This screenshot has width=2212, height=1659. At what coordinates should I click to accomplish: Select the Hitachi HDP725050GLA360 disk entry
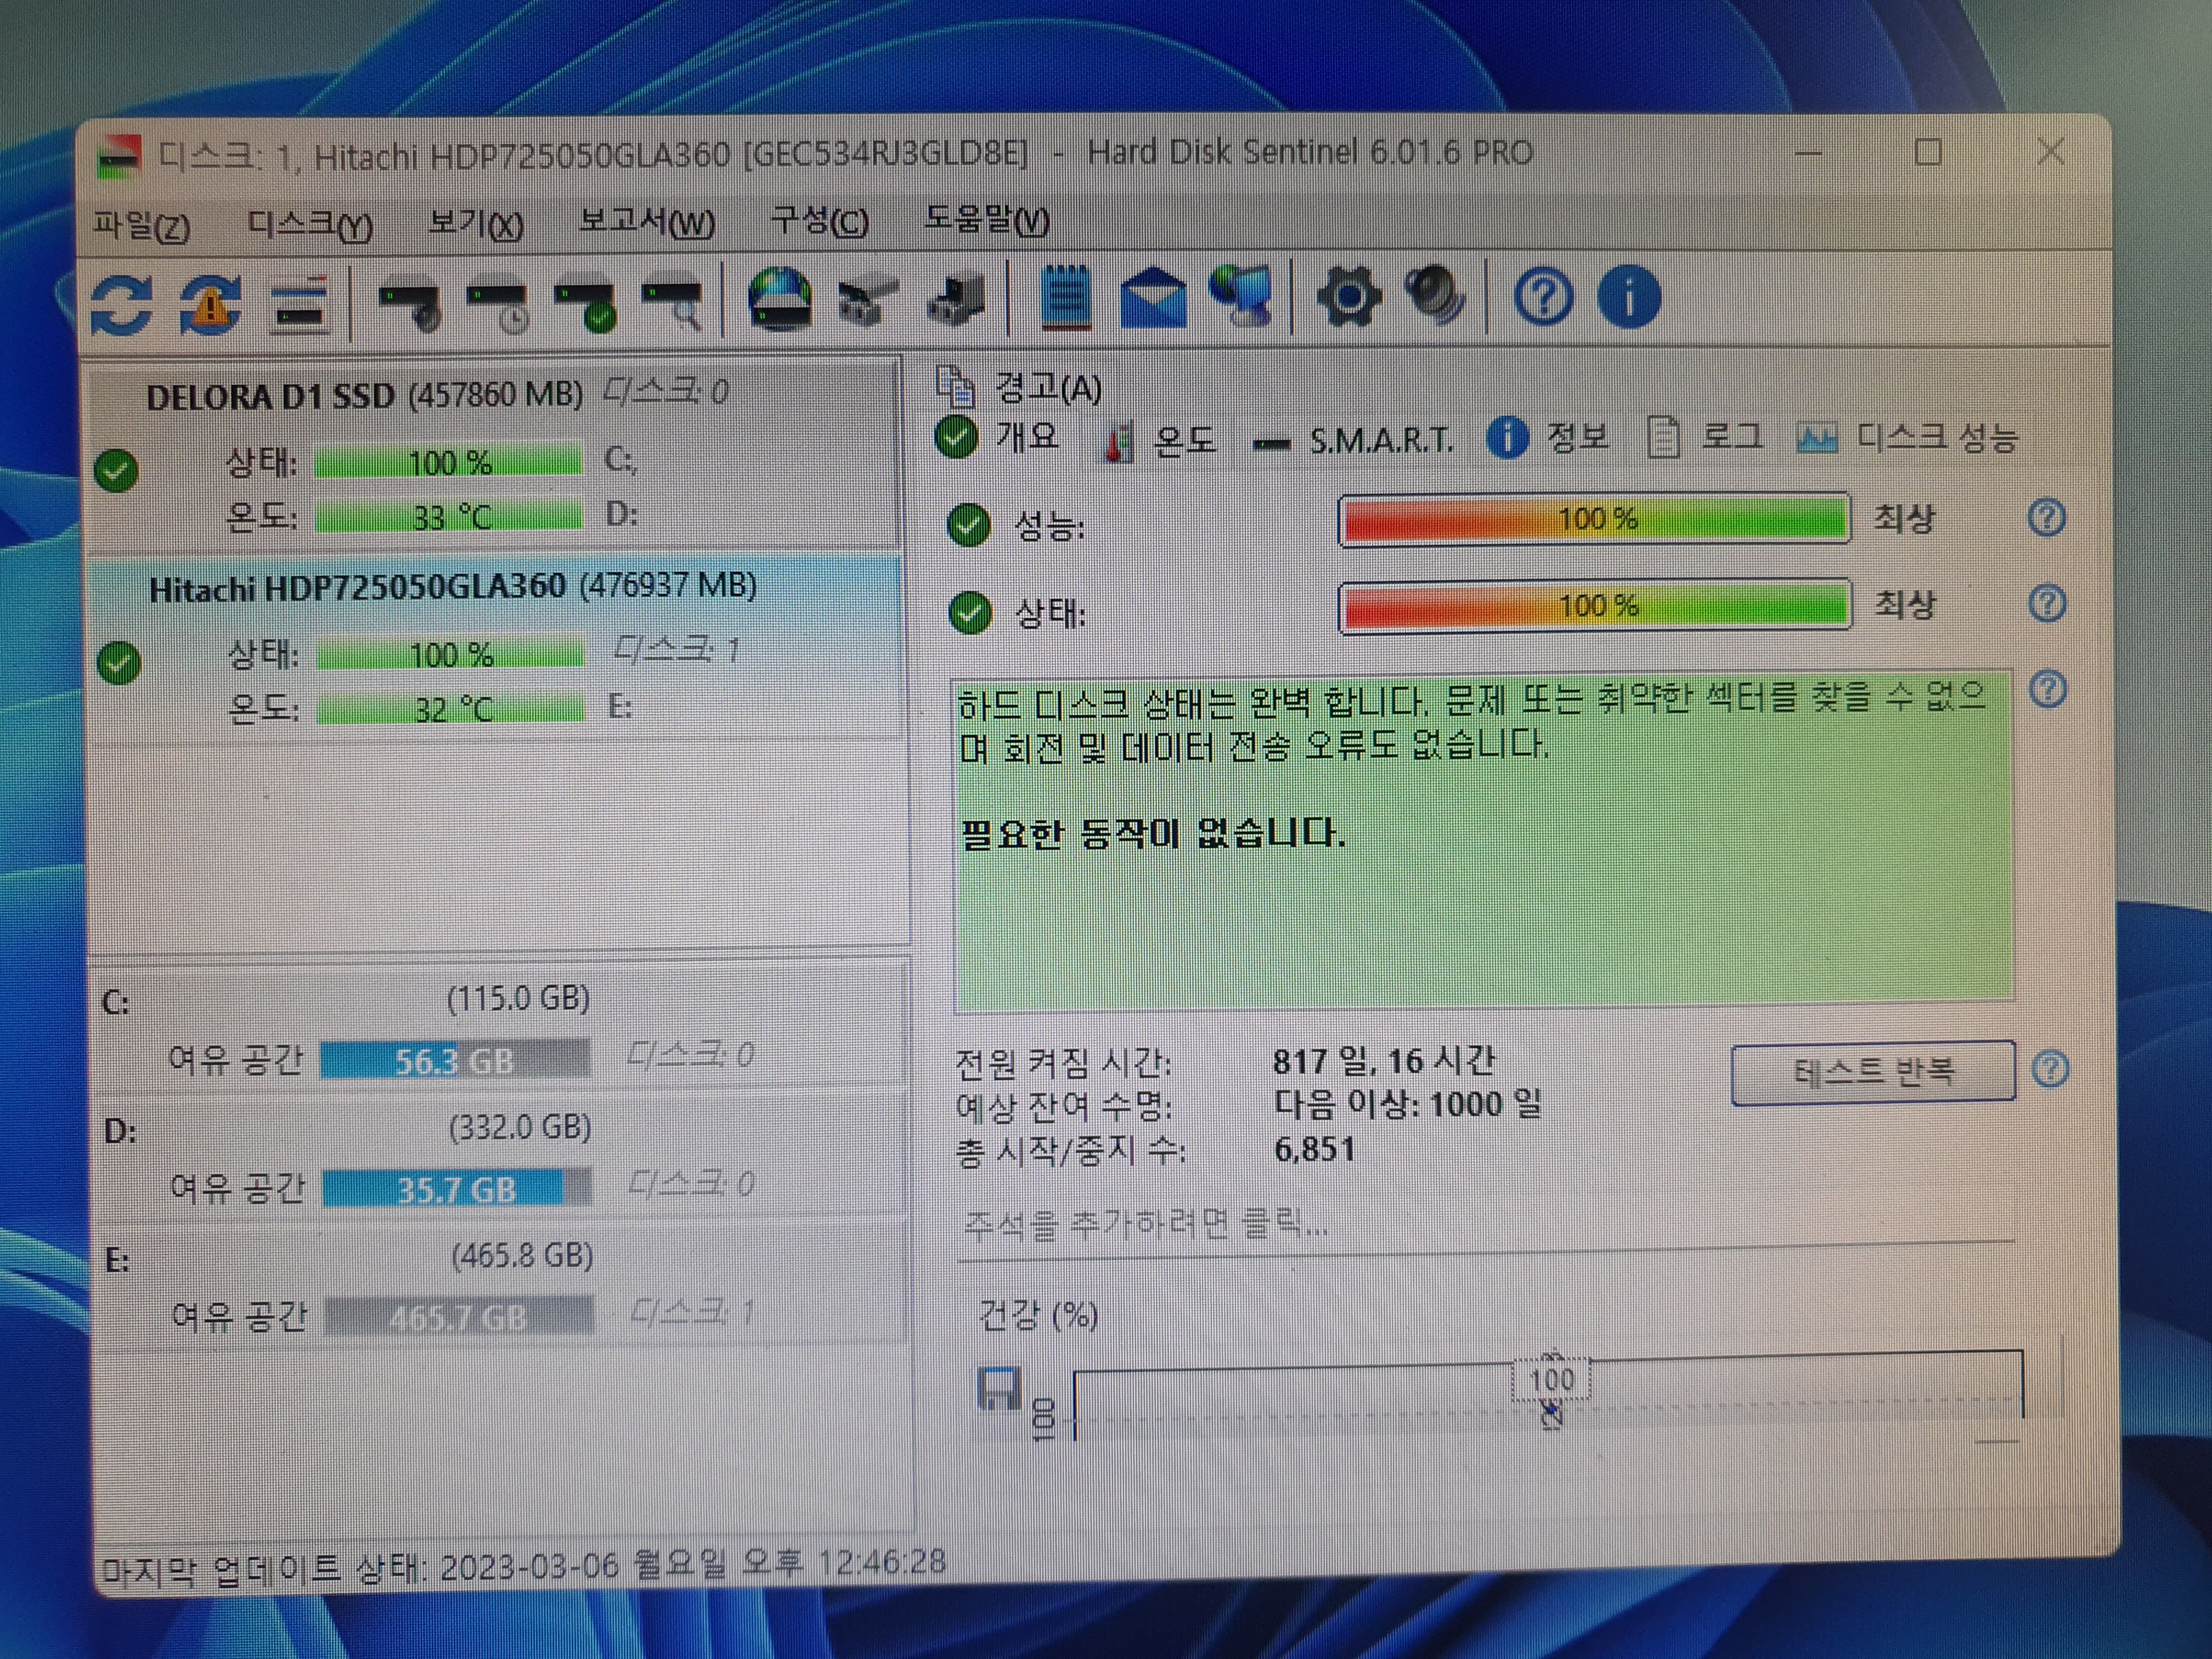pyautogui.click(x=496, y=648)
